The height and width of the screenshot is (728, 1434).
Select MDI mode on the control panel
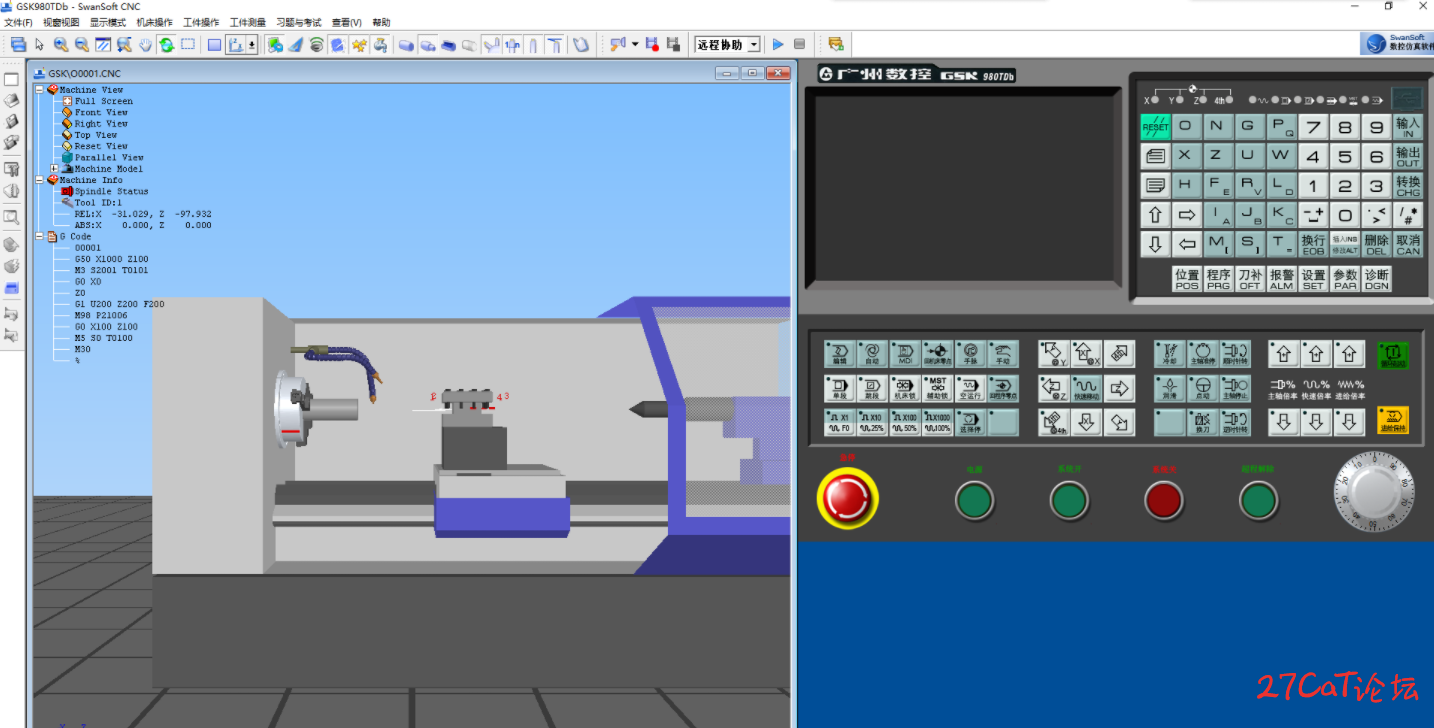pyautogui.click(x=905, y=354)
